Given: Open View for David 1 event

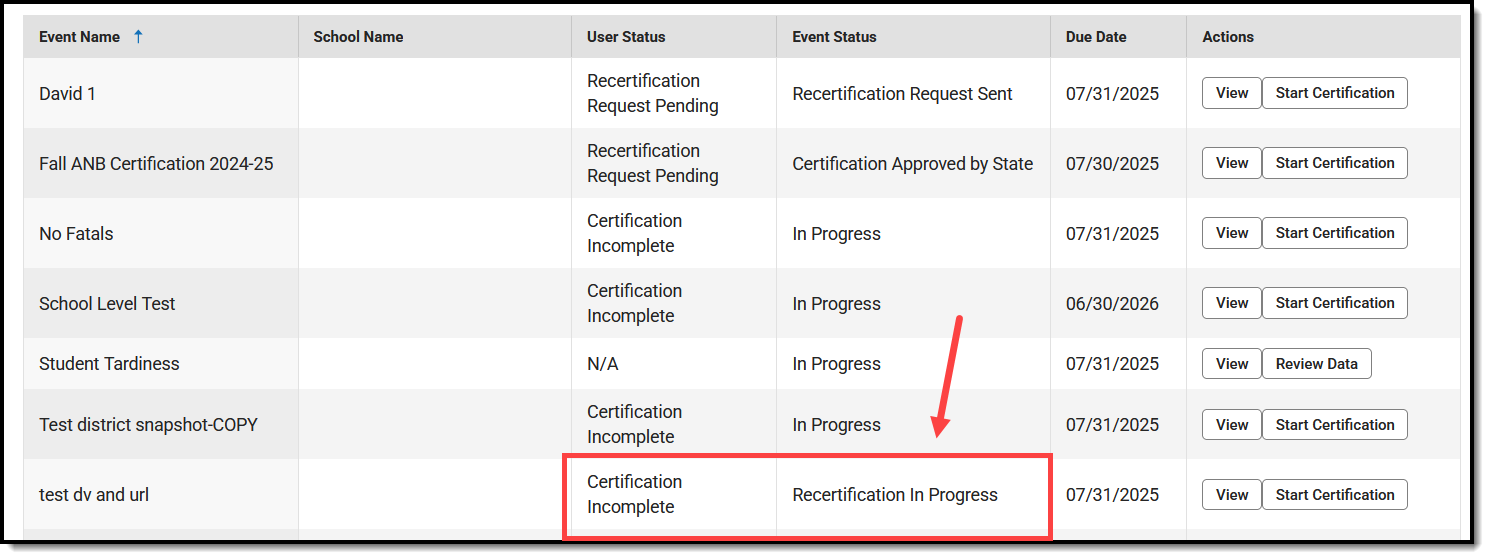Looking at the screenshot, I should (x=1232, y=93).
